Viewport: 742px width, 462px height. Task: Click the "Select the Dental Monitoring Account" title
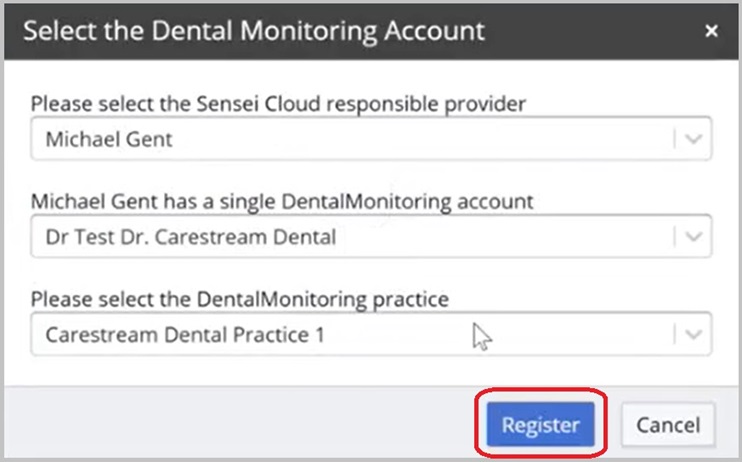point(254,30)
